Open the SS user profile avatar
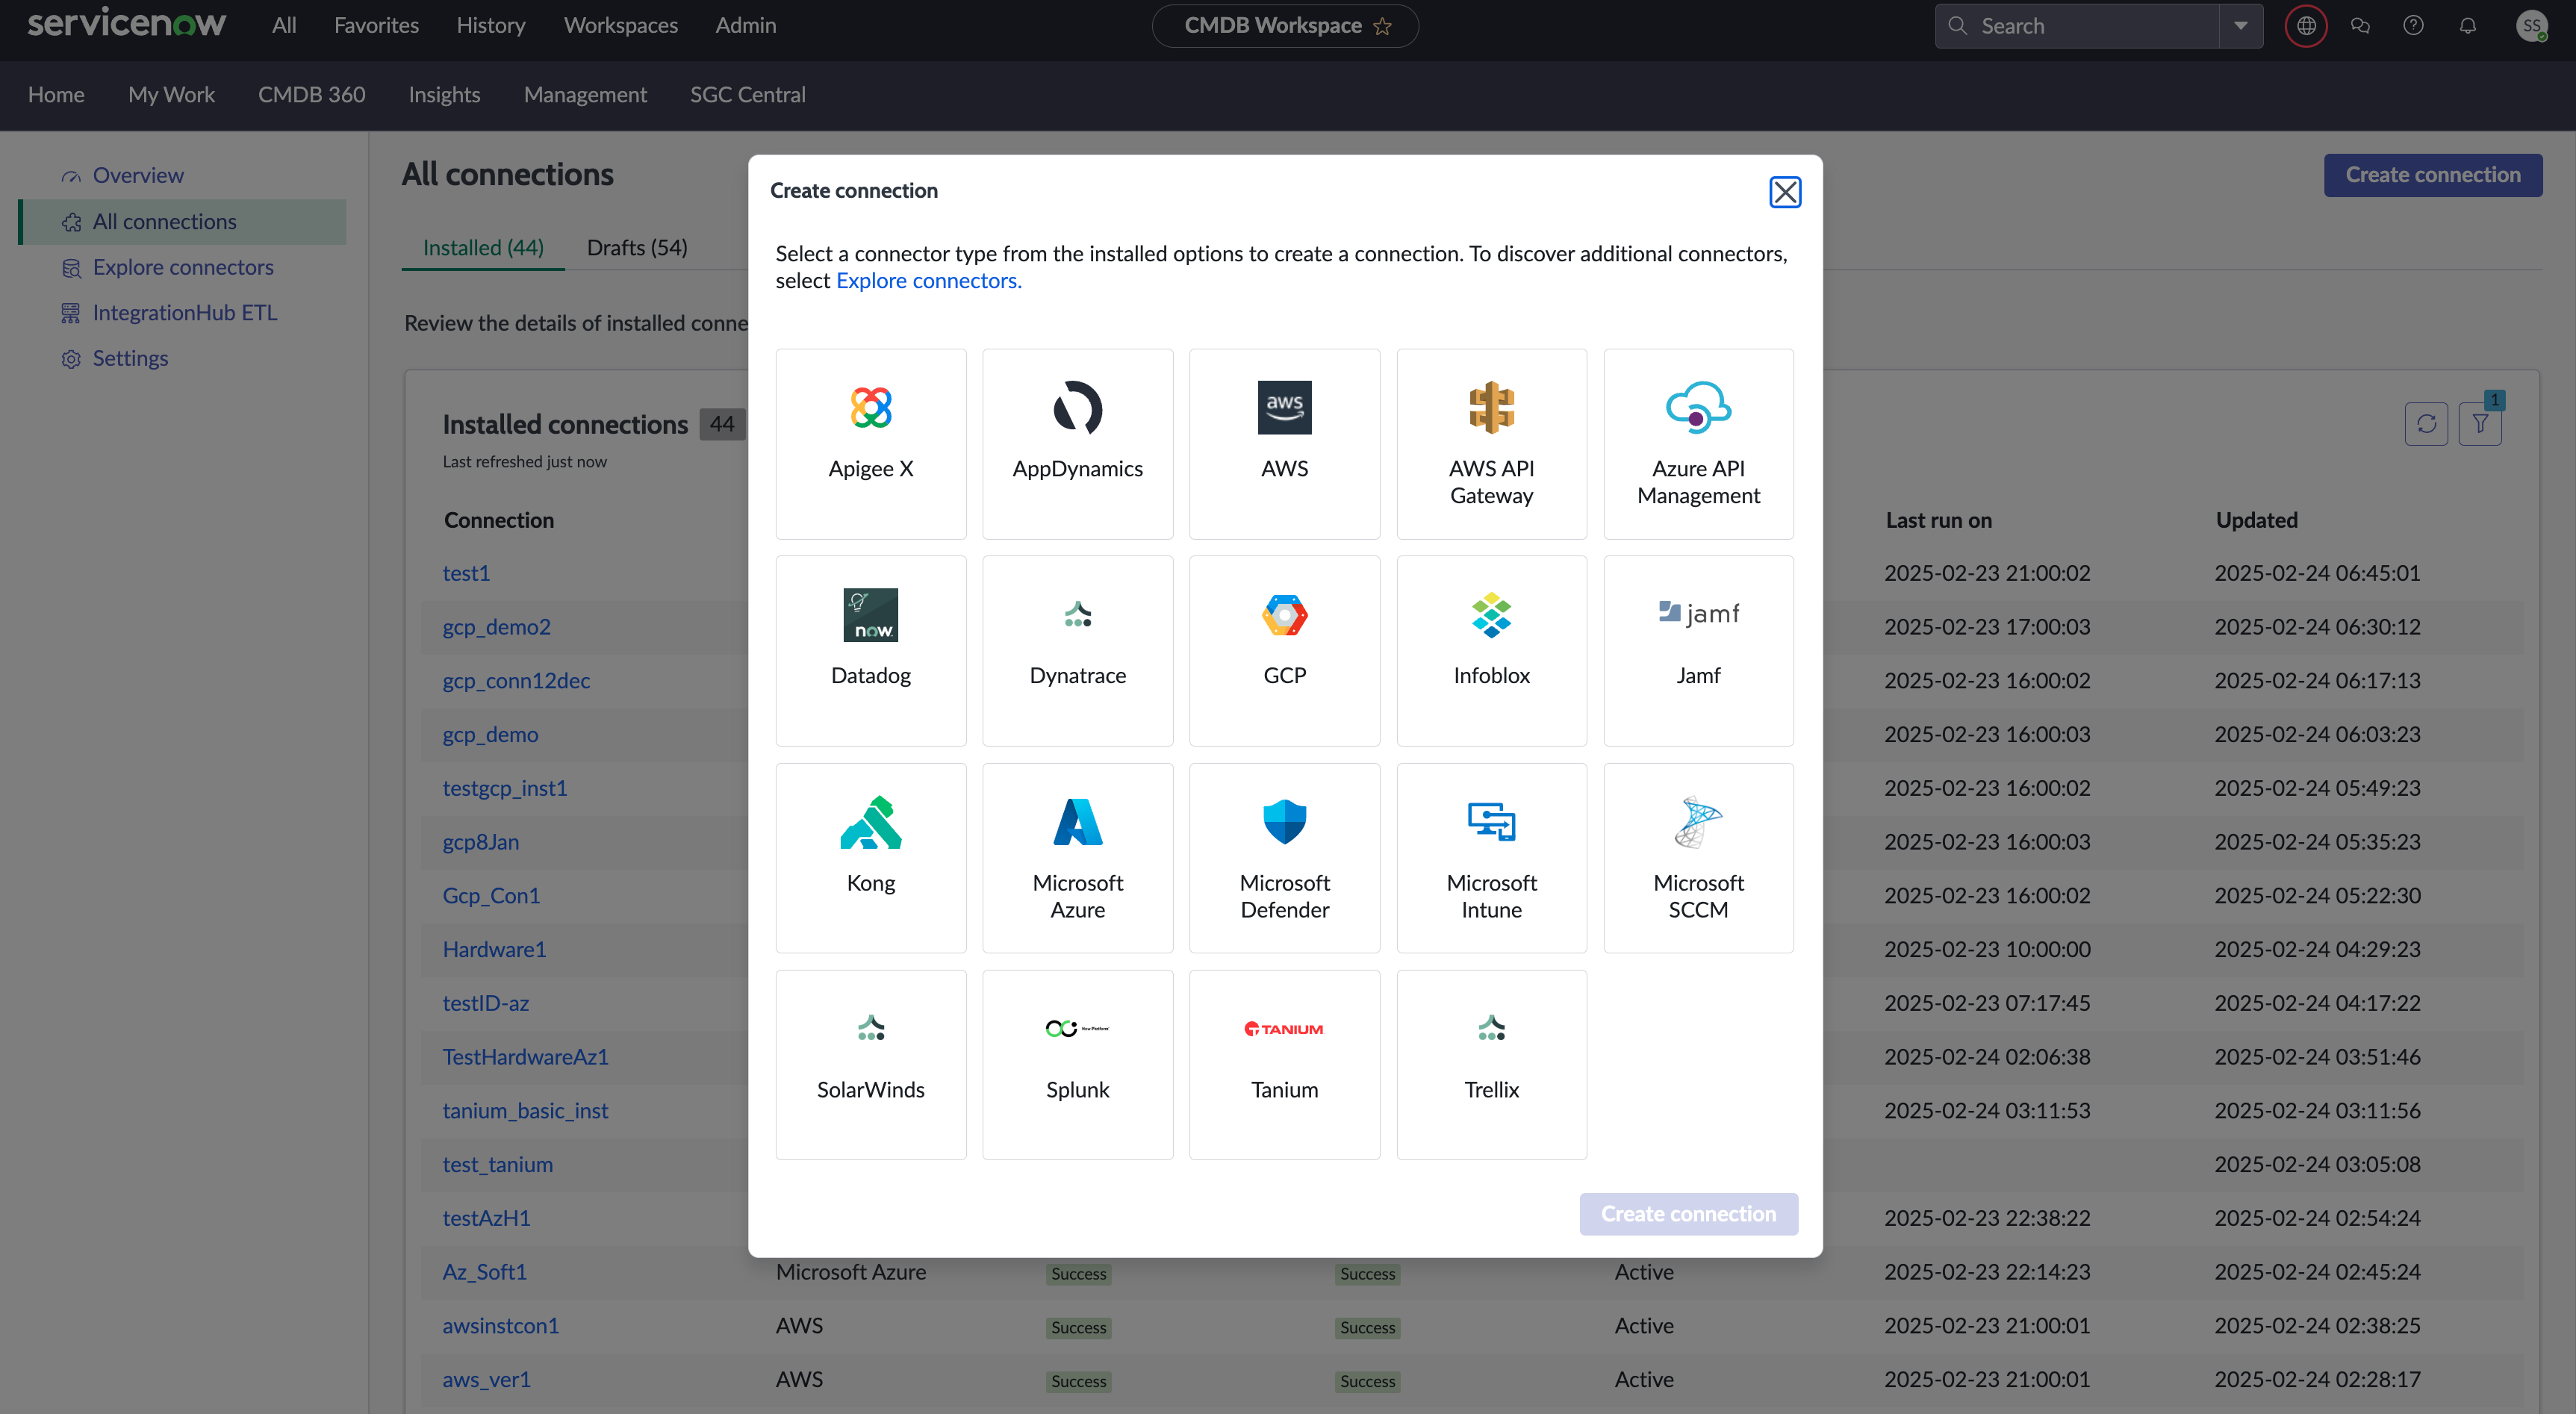 pos(2531,26)
